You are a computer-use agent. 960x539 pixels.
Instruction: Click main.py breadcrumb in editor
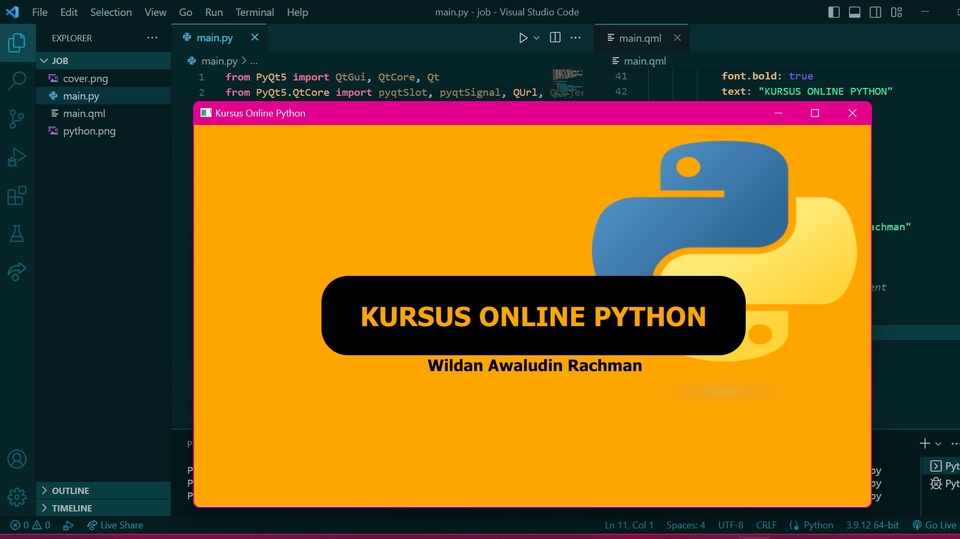212,61
